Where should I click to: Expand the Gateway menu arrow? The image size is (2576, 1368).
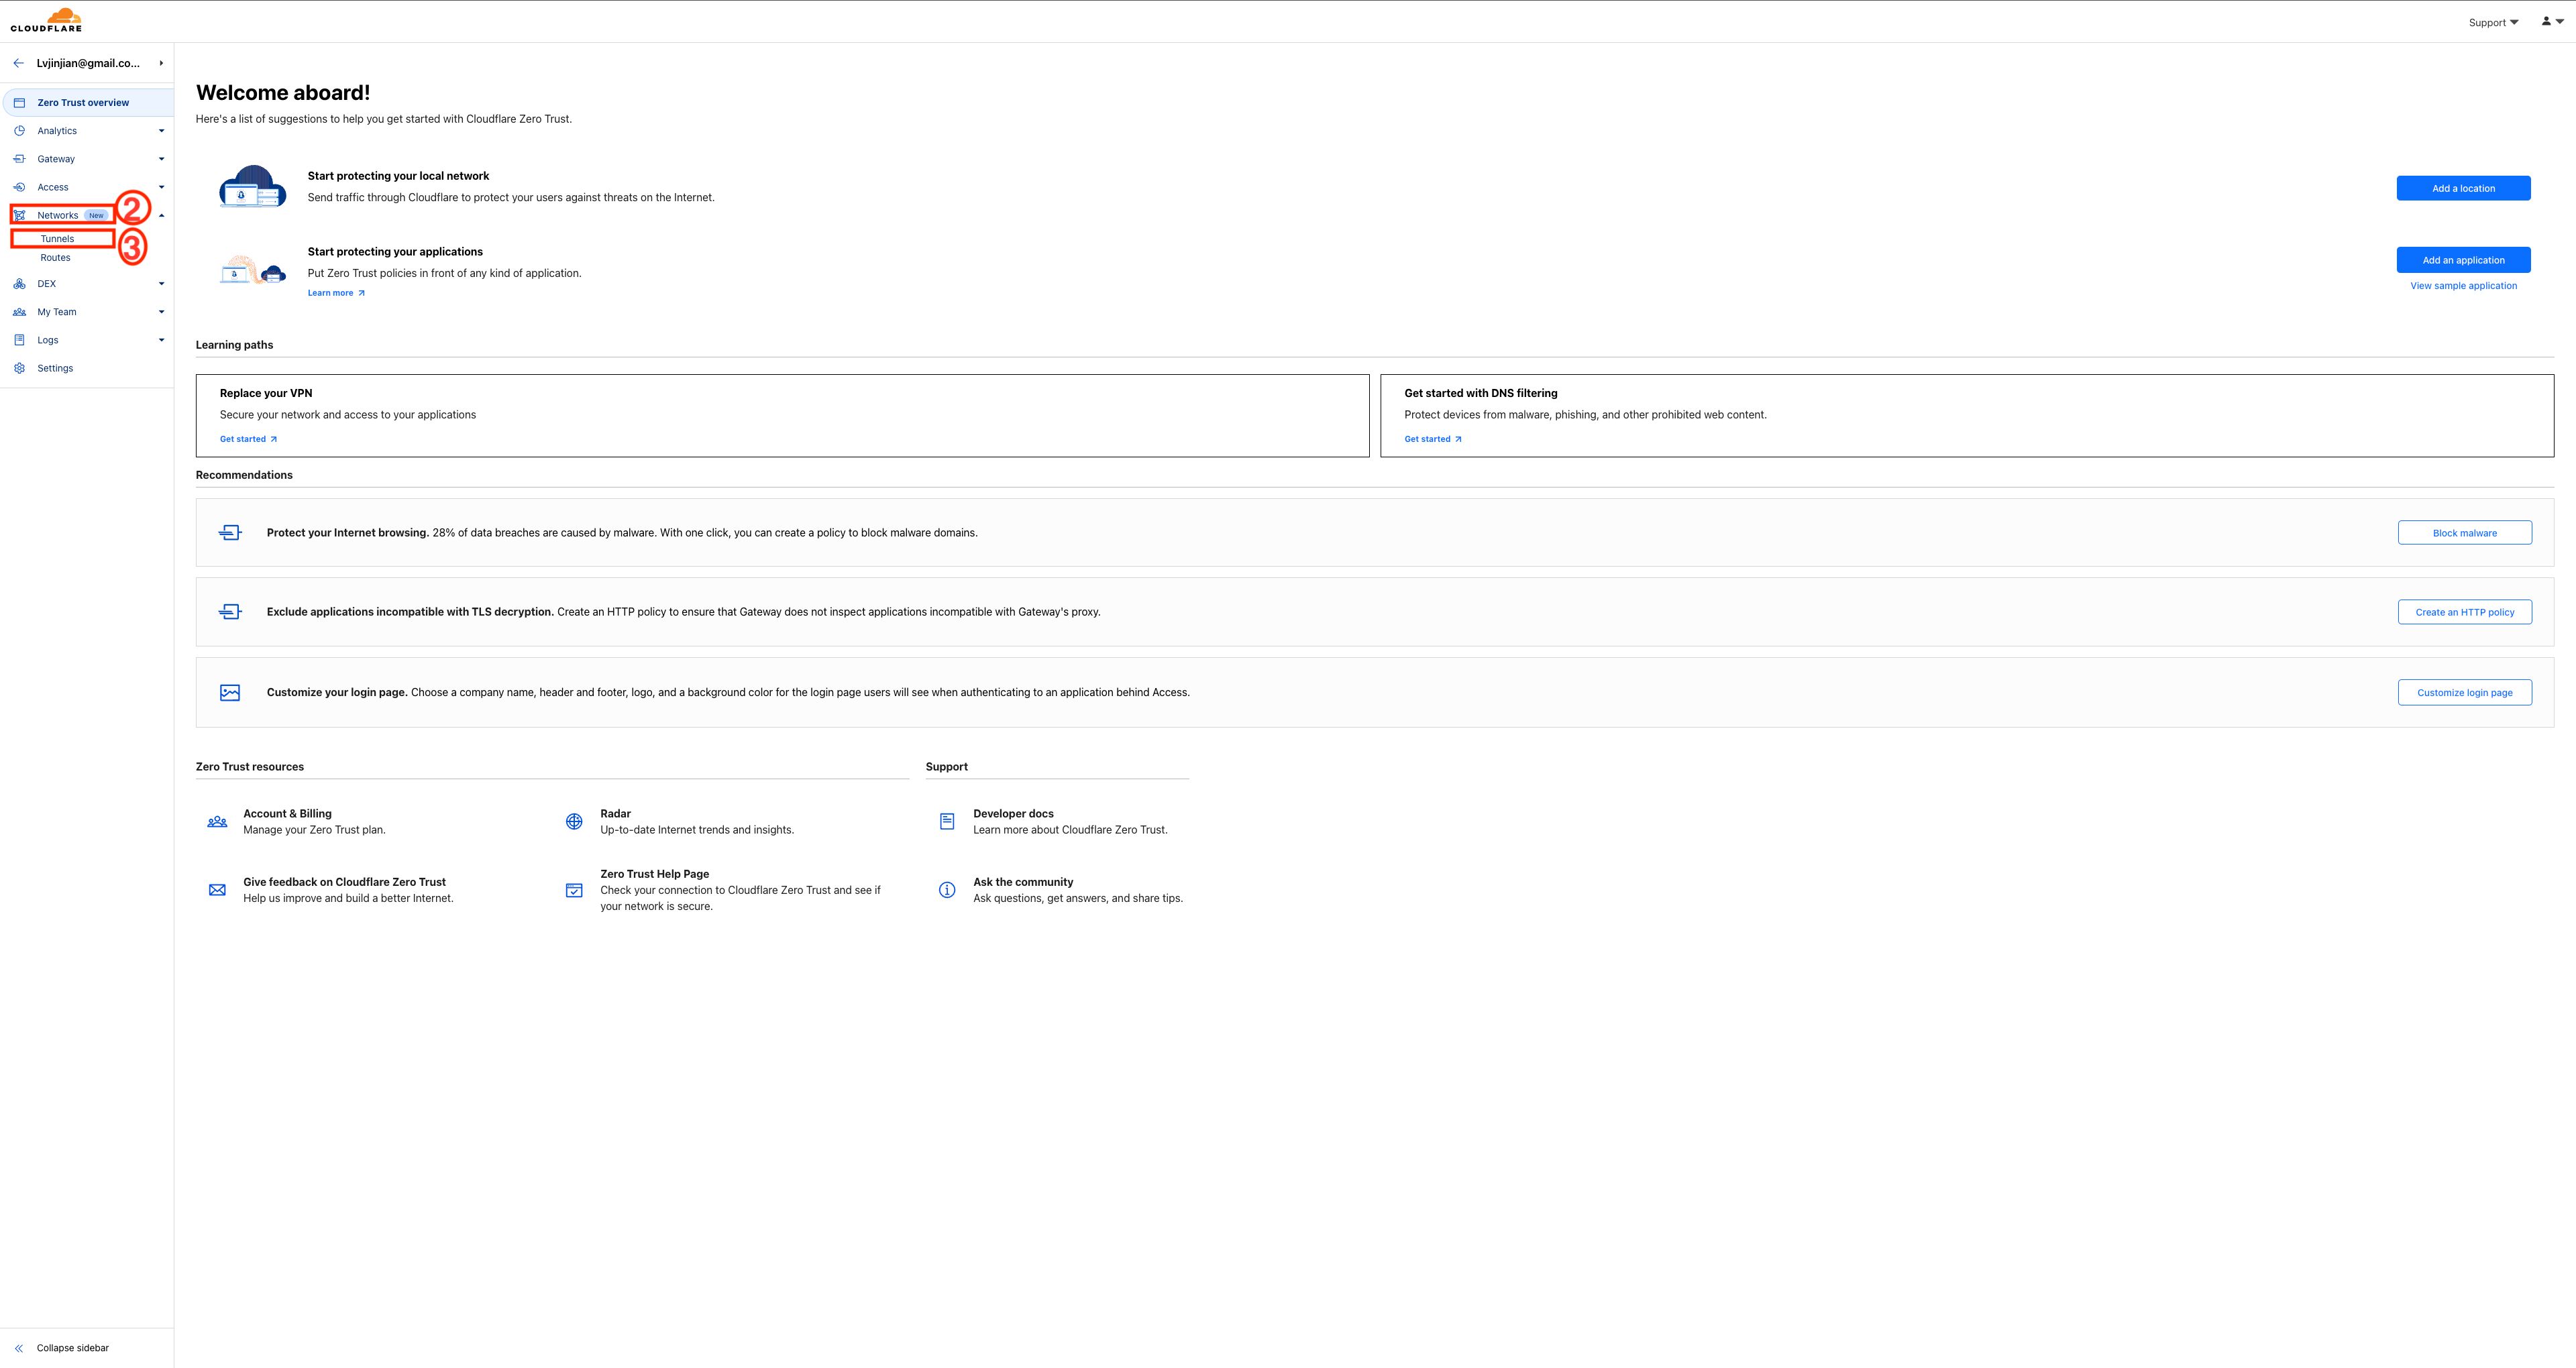pos(161,159)
